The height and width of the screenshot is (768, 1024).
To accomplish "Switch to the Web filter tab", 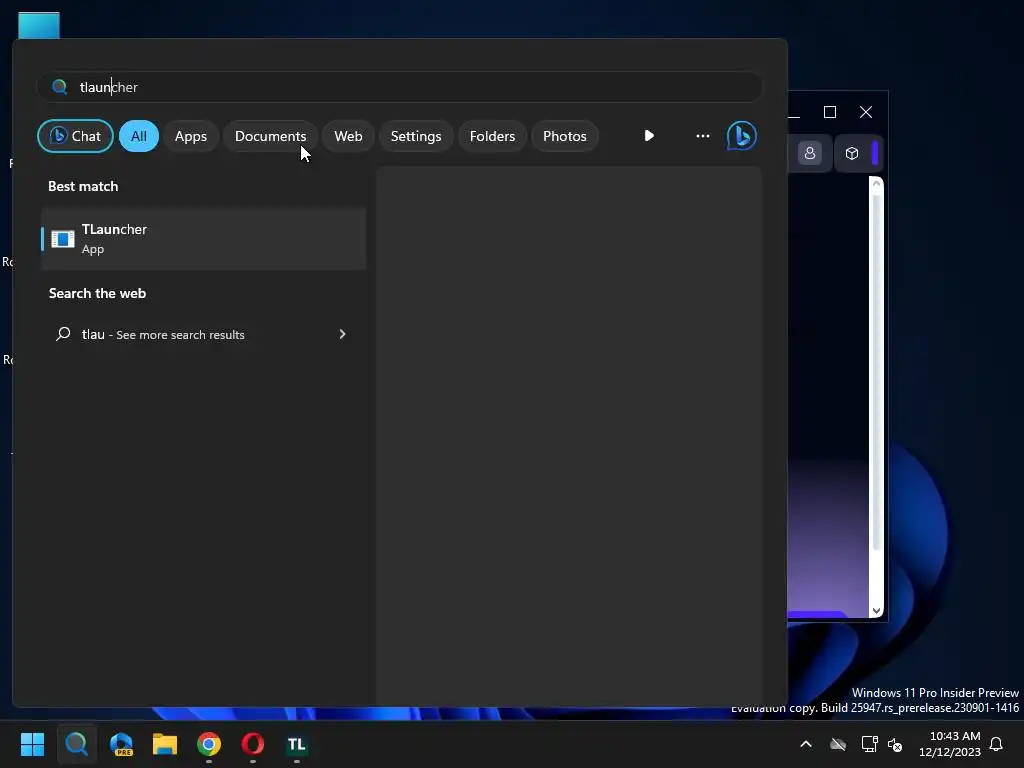I will [348, 136].
